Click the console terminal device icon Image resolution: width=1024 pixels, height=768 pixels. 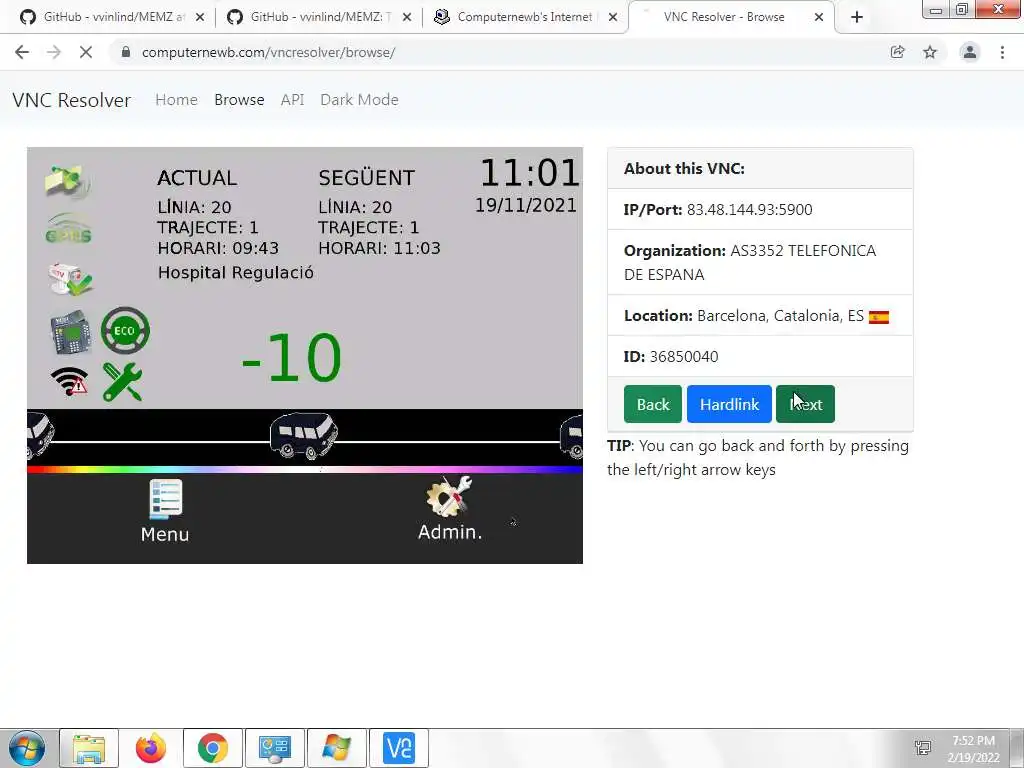coord(71,332)
